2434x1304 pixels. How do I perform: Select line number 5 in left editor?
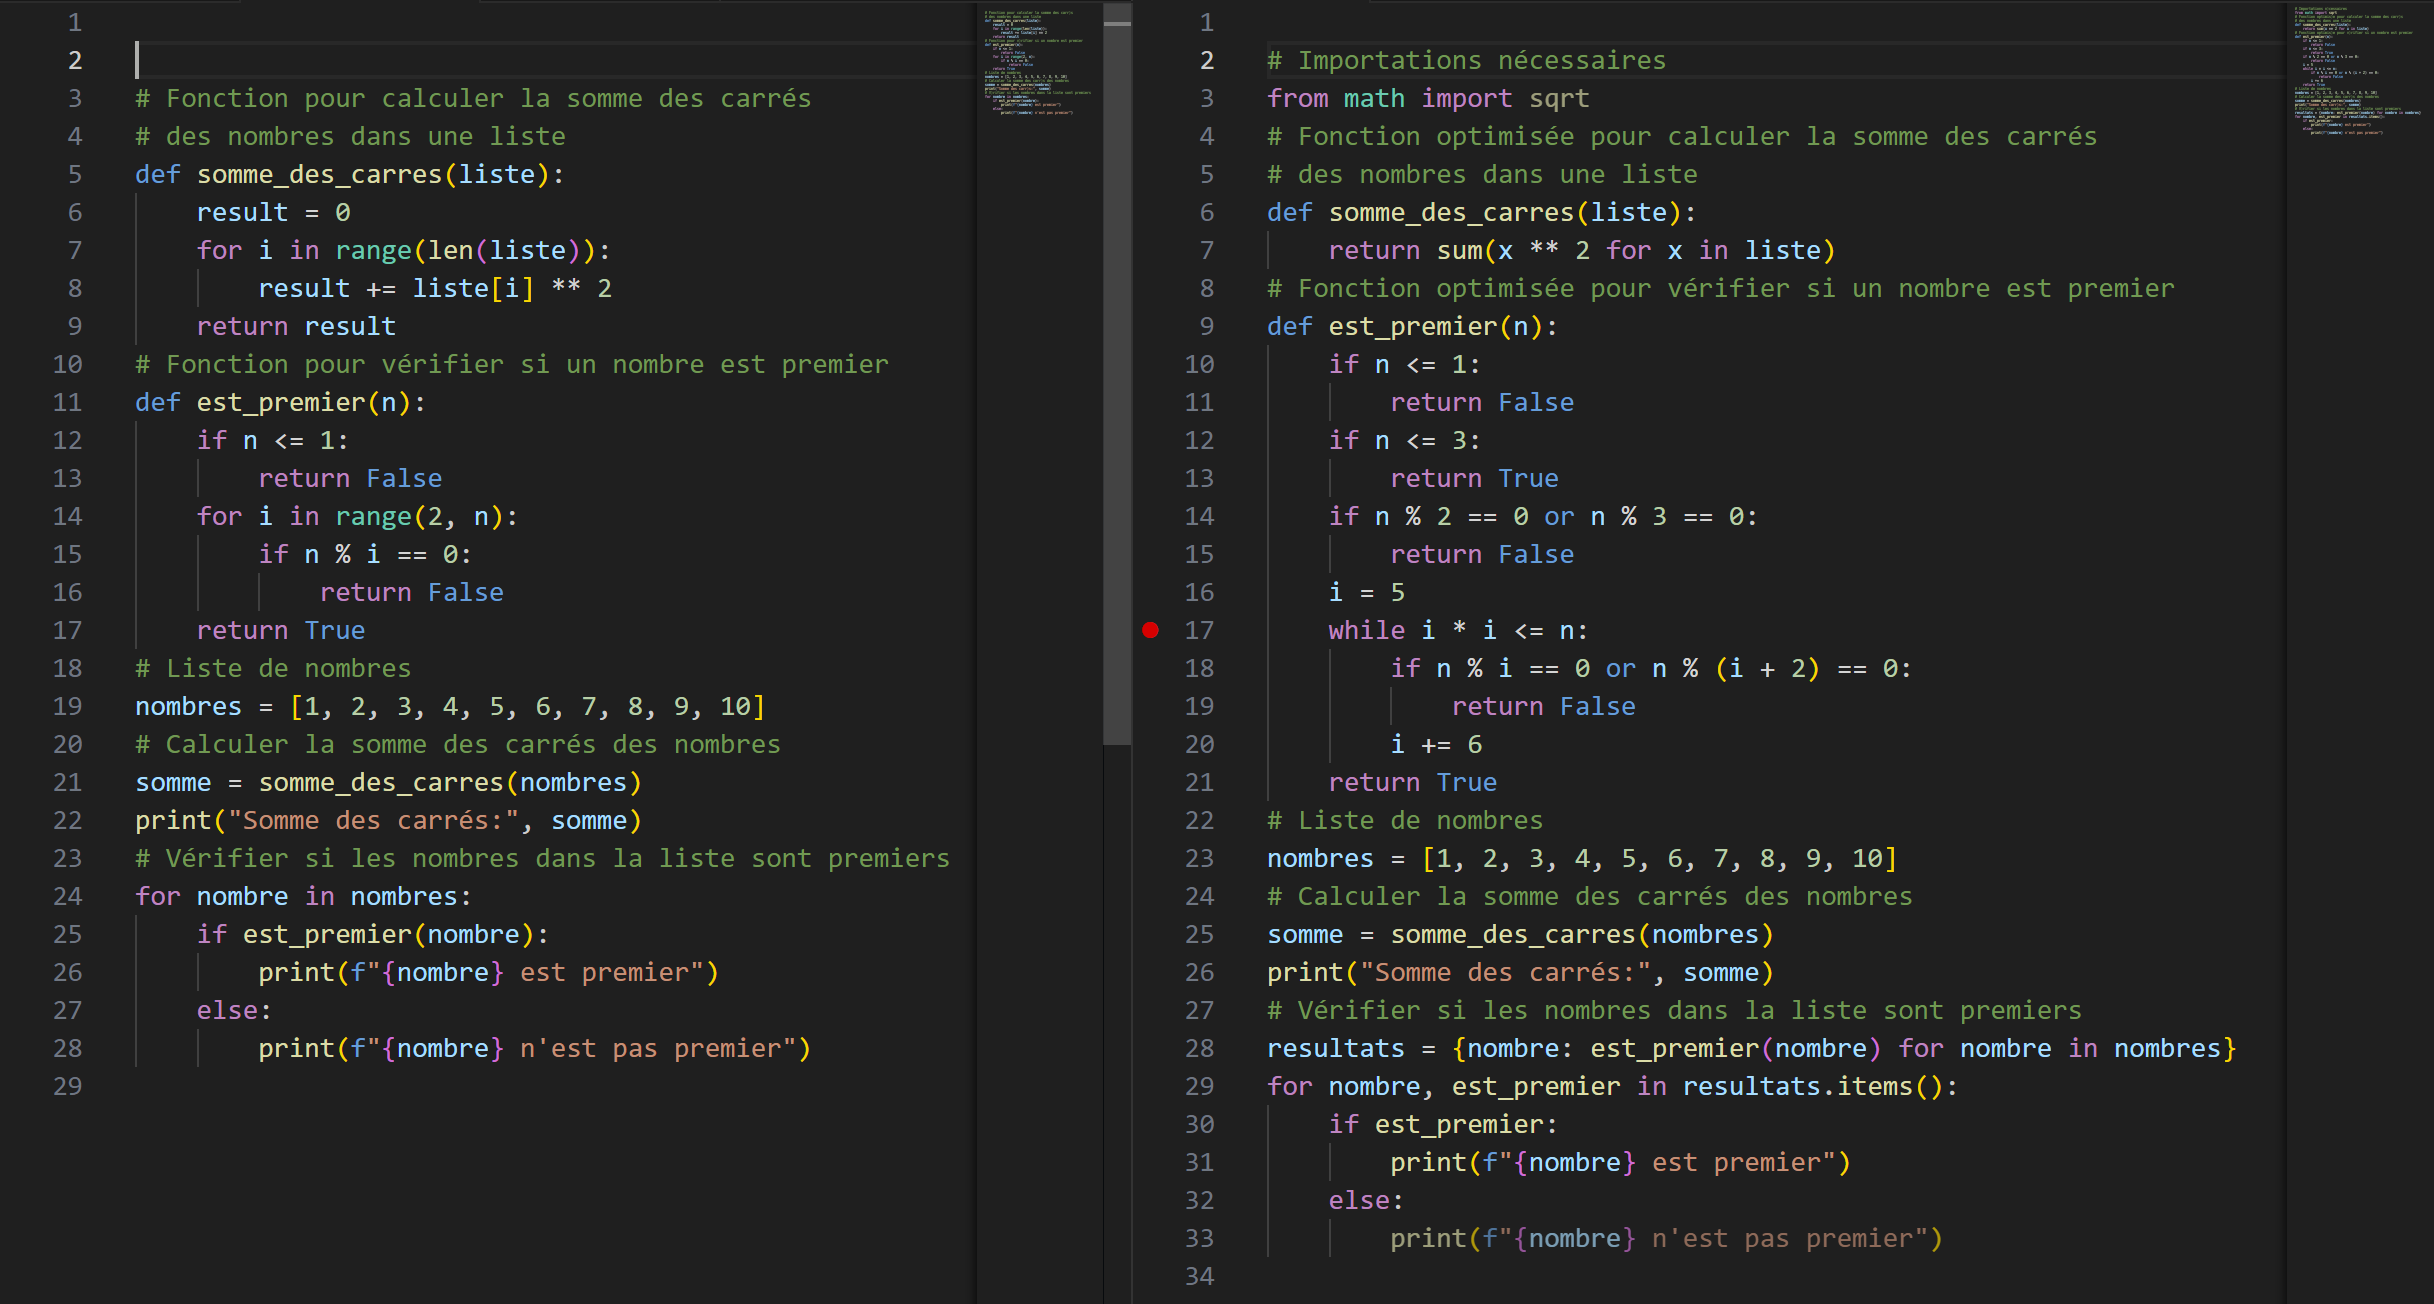point(75,174)
